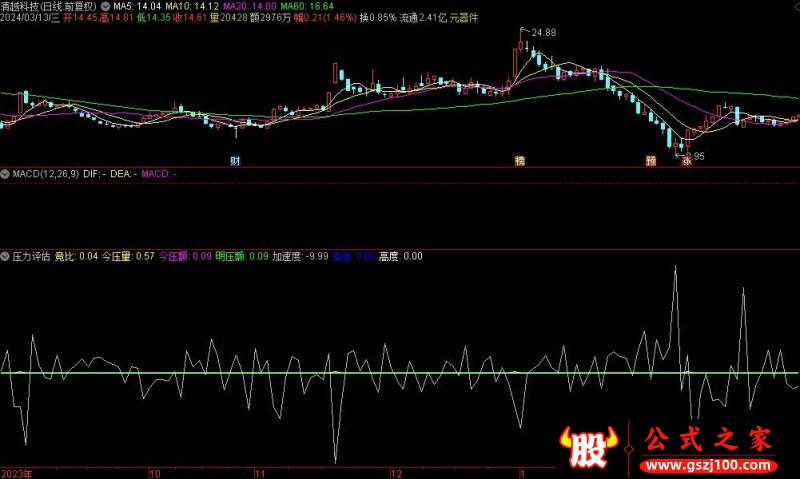This screenshot has width=800, height=479.
Task: Click the 加速度 -9.99 indicator label
Action: pos(300,256)
